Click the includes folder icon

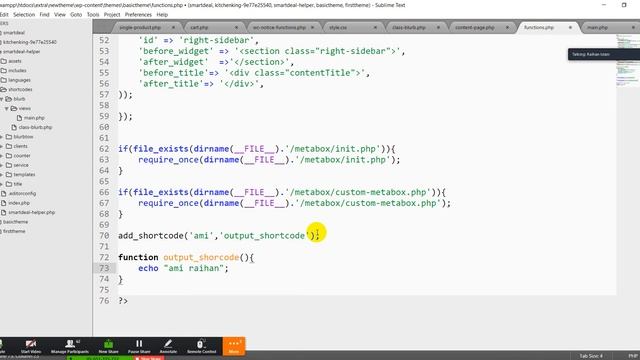point(4,70)
